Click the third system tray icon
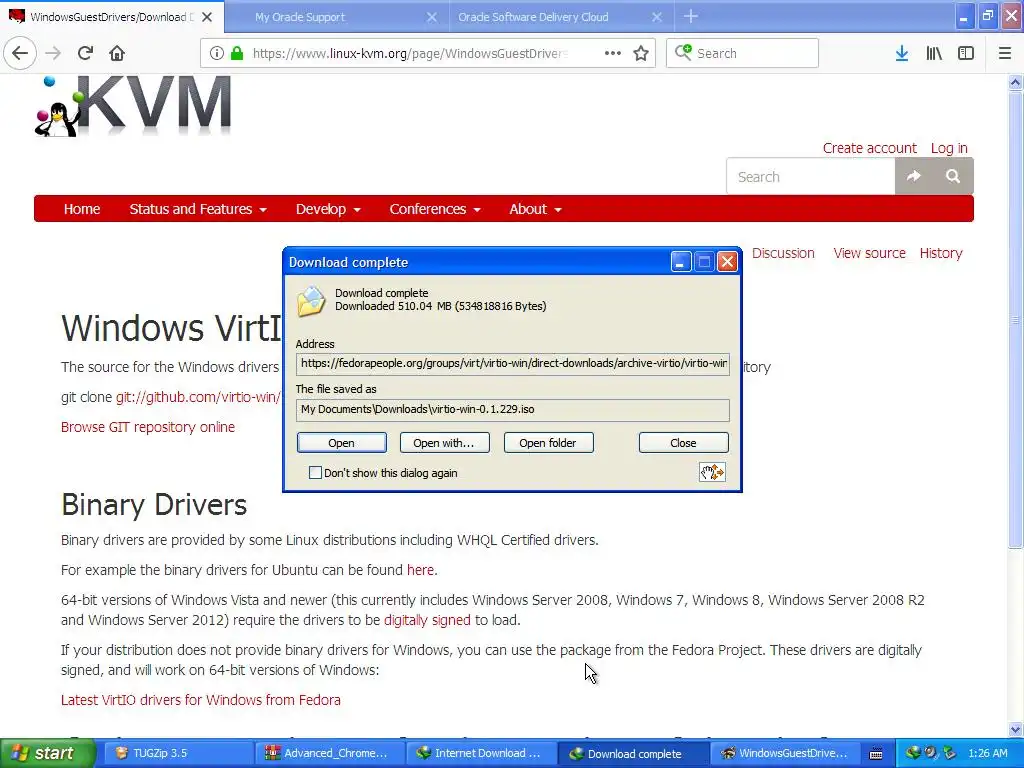Image resolution: width=1024 pixels, height=768 pixels. (x=949, y=753)
